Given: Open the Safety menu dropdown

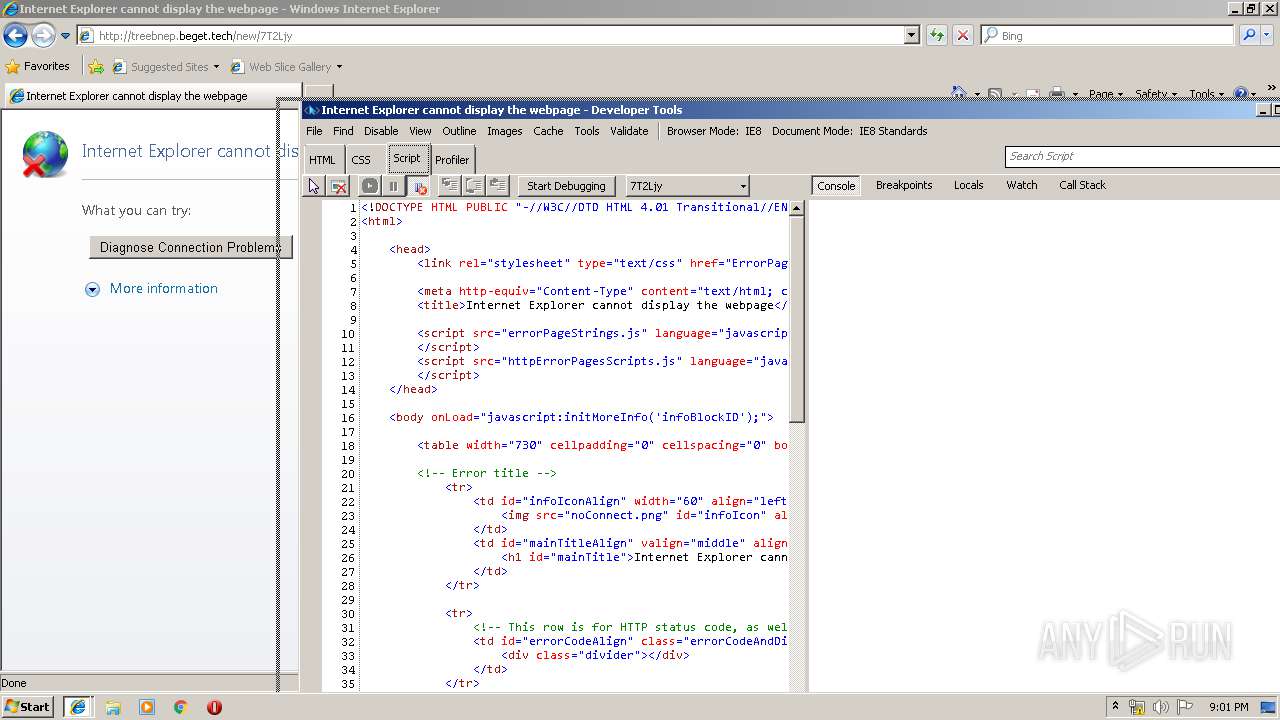Looking at the screenshot, I should pyautogui.click(x=1157, y=94).
